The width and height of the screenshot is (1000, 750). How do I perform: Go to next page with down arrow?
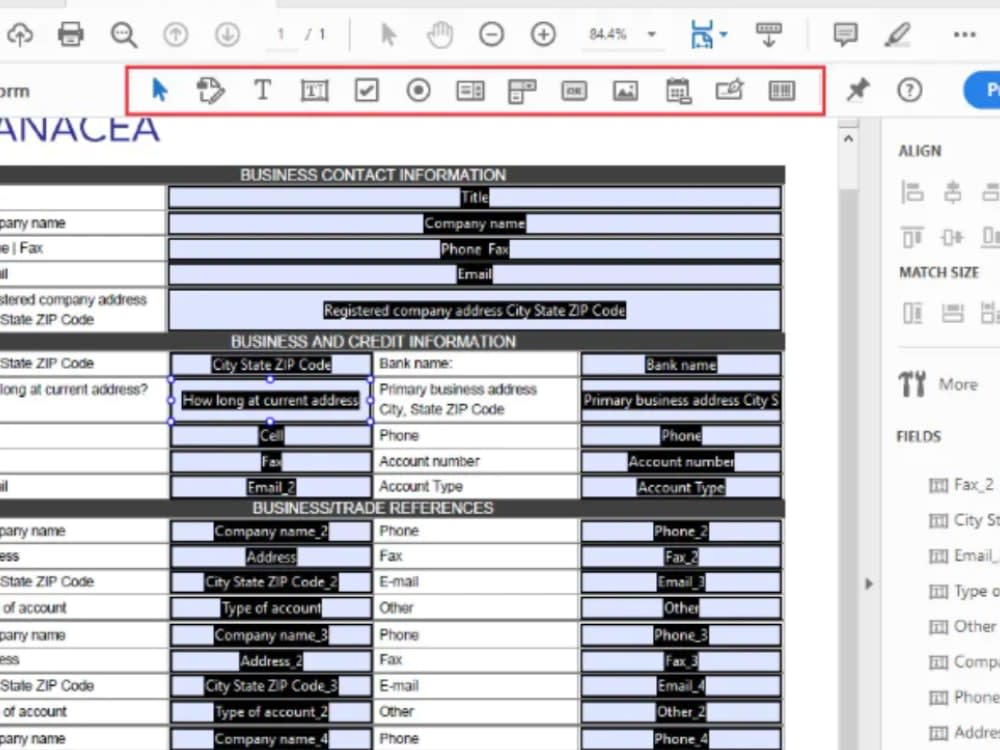tap(227, 34)
